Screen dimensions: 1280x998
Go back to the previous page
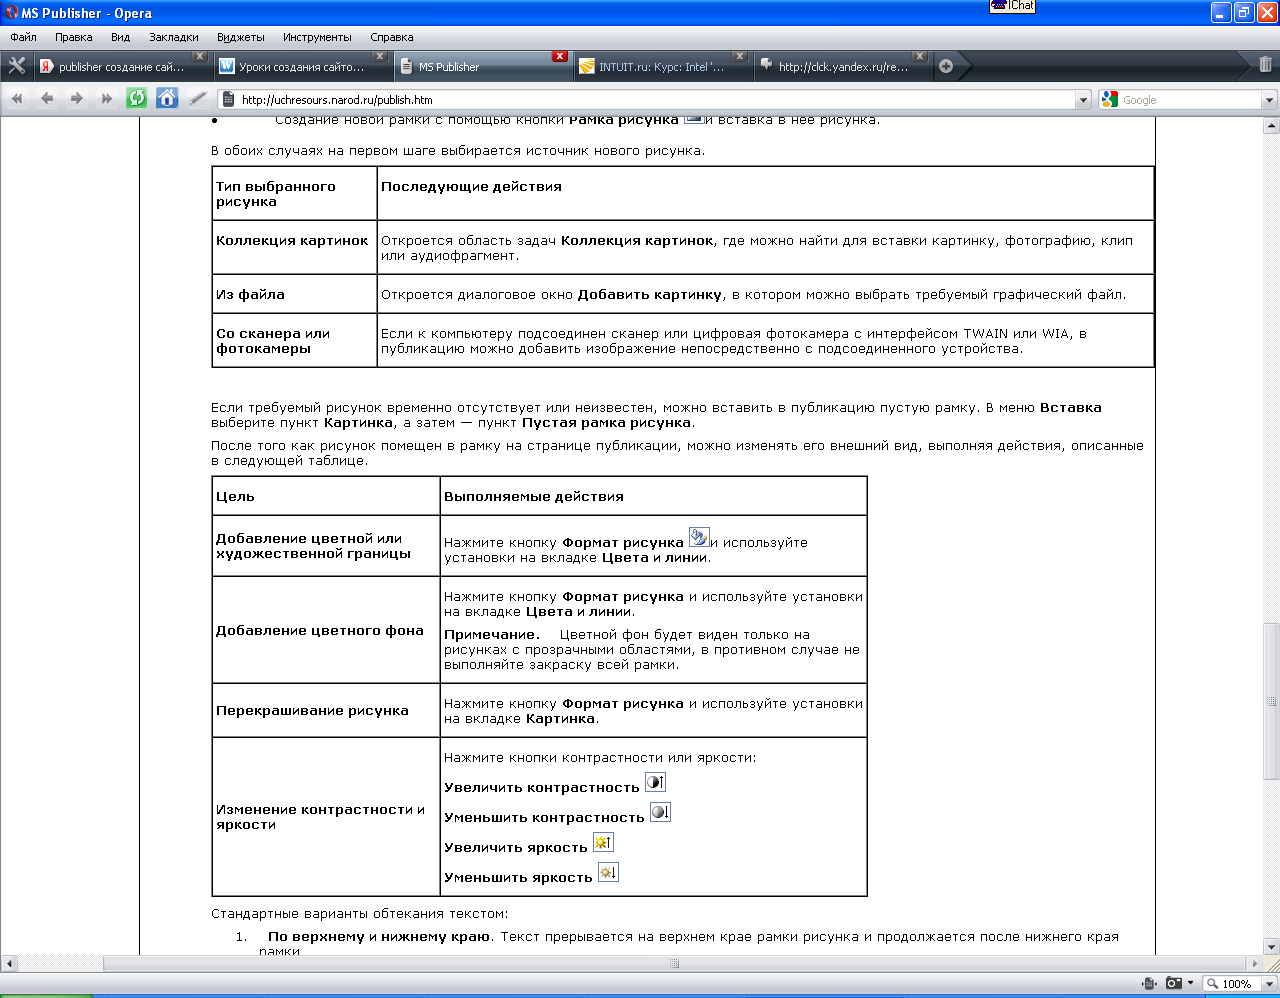tap(47, 99)
